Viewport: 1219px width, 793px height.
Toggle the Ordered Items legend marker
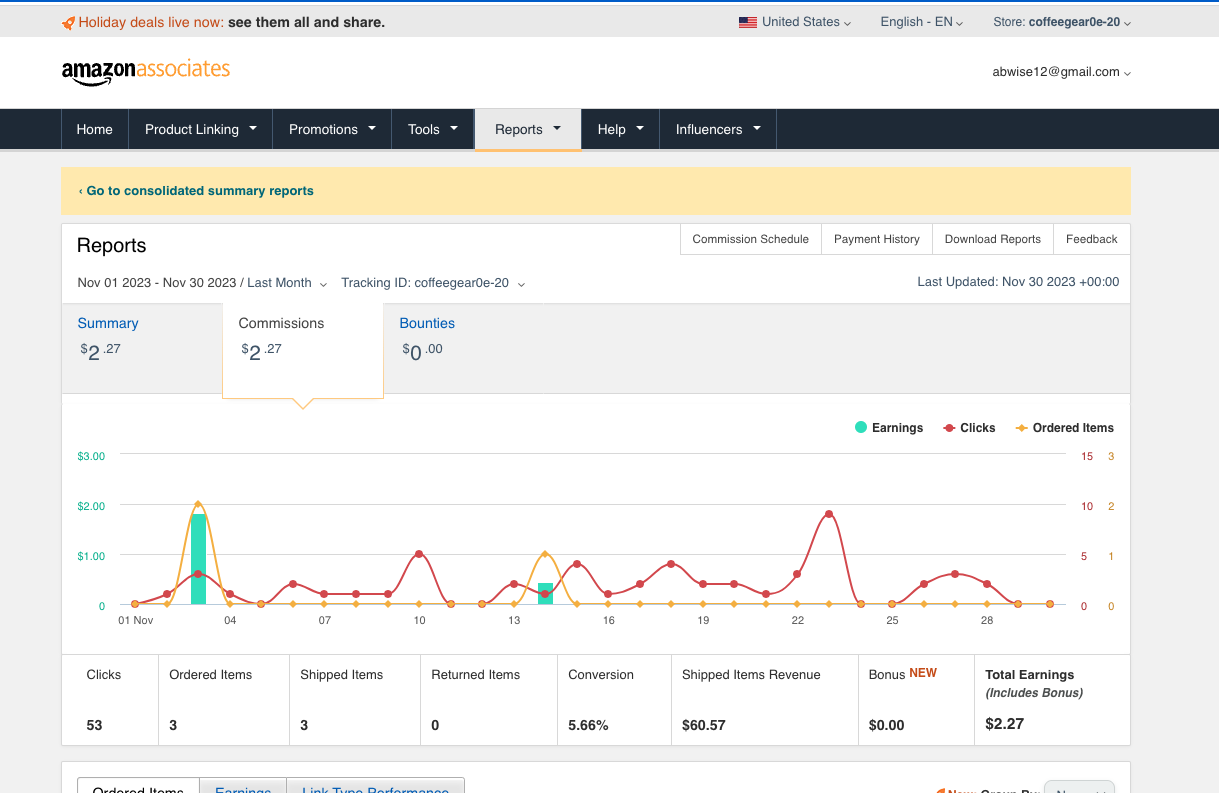point(1021,428)
